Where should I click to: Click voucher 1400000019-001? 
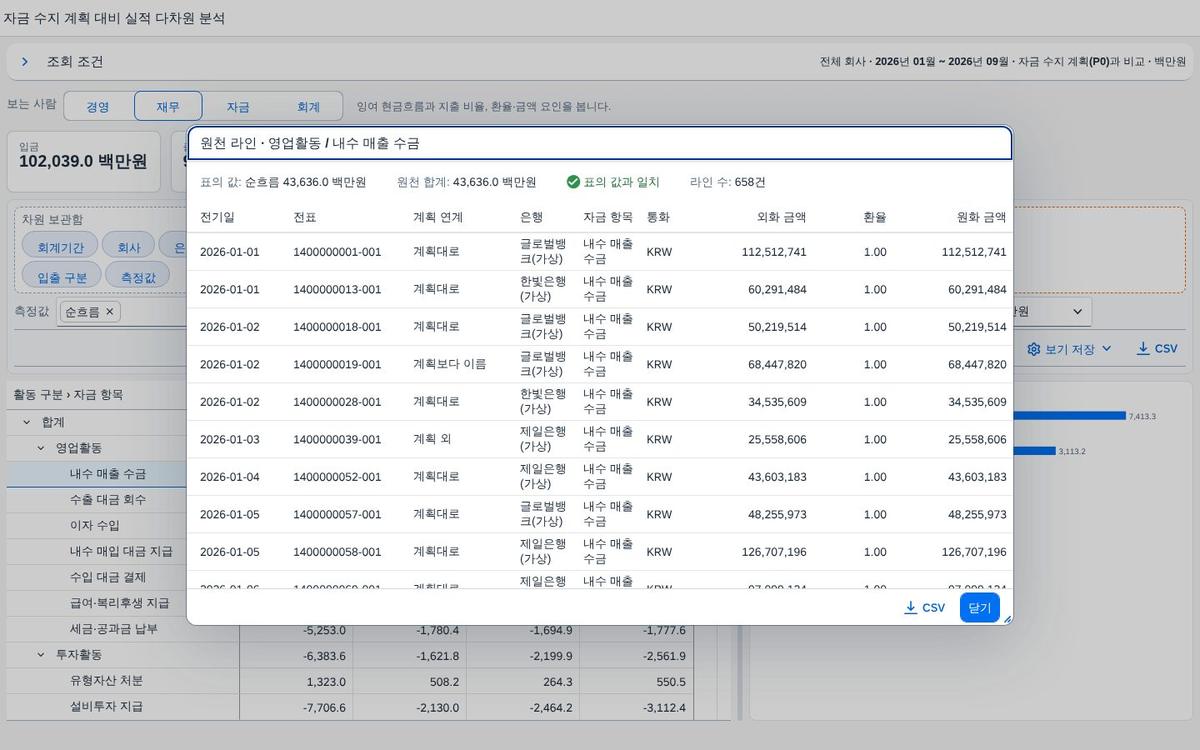(337, 365)
